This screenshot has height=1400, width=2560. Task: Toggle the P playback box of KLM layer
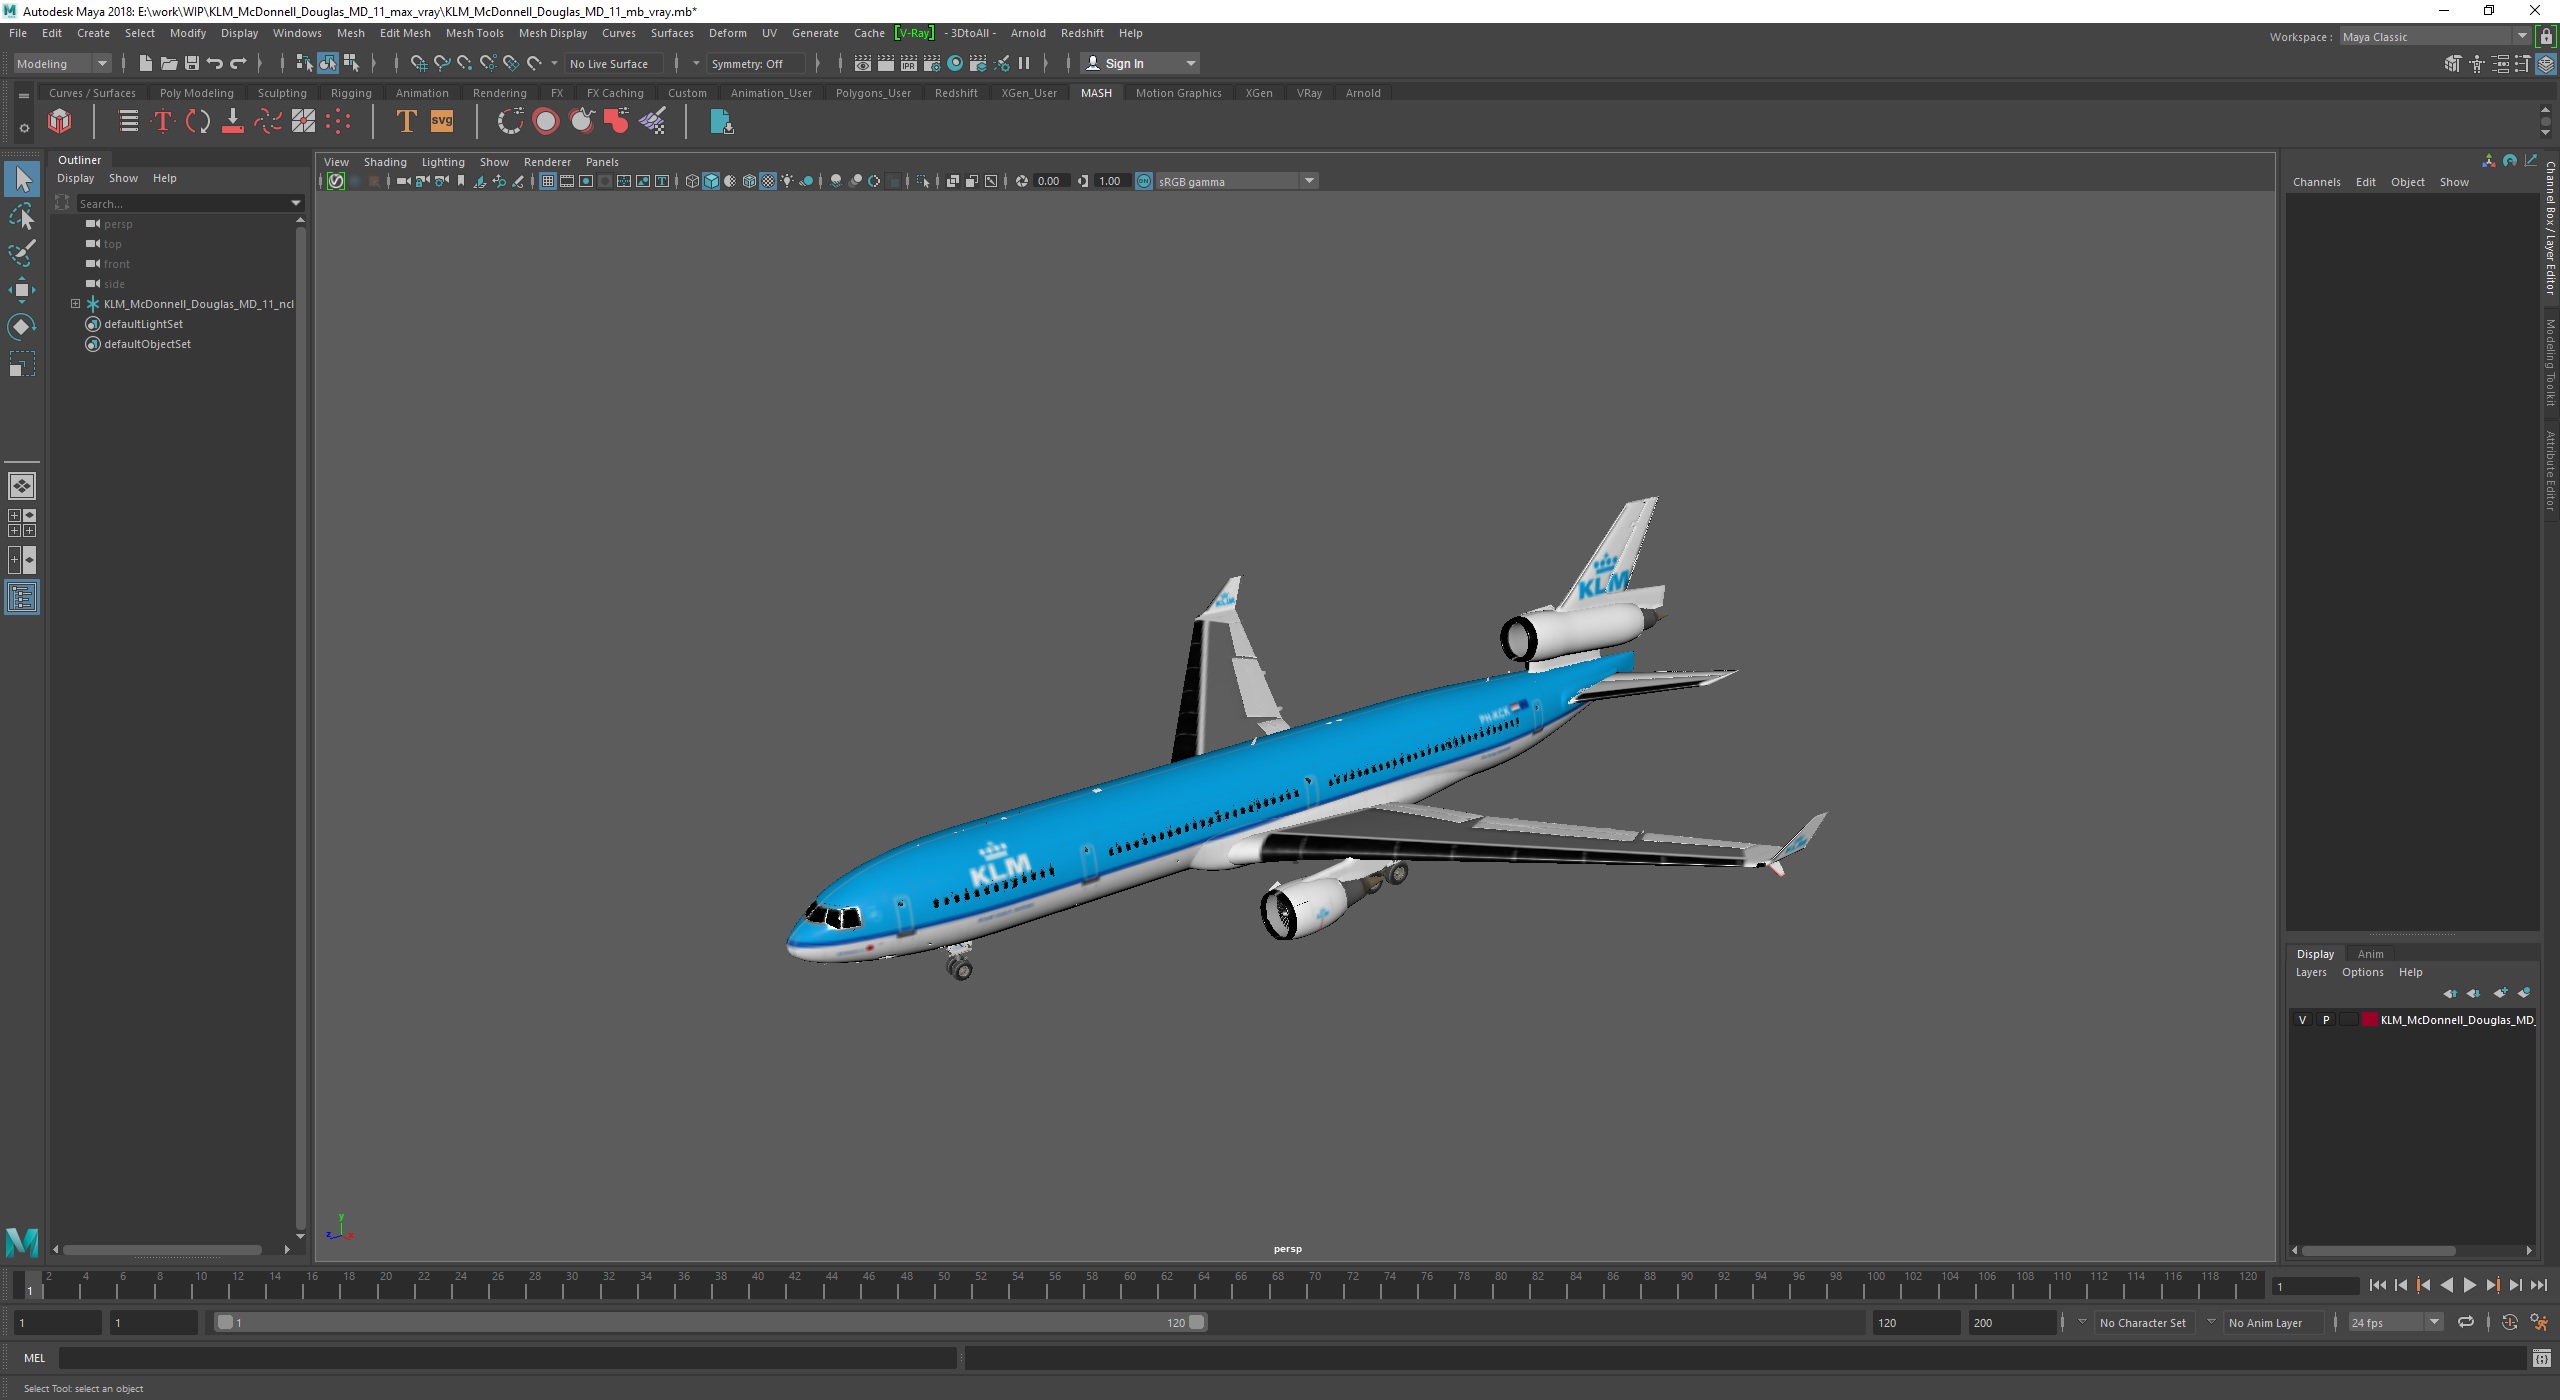(x=2326, y=1020)
